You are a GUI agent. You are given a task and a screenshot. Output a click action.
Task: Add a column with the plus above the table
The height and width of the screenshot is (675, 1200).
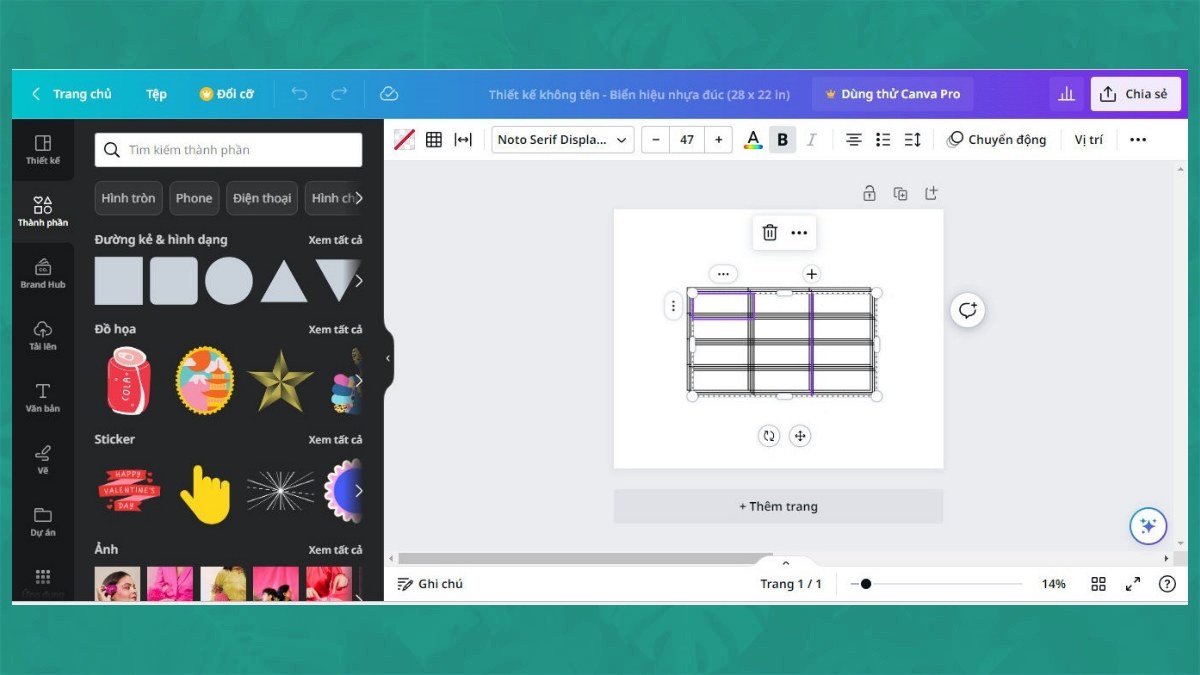pos(811,274)
